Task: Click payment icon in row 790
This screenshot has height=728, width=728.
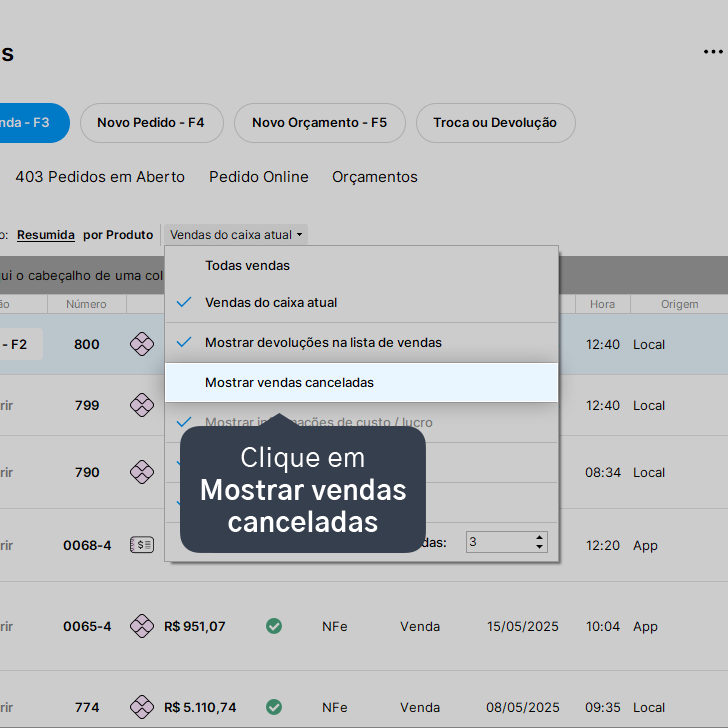Action: point(142,472)
